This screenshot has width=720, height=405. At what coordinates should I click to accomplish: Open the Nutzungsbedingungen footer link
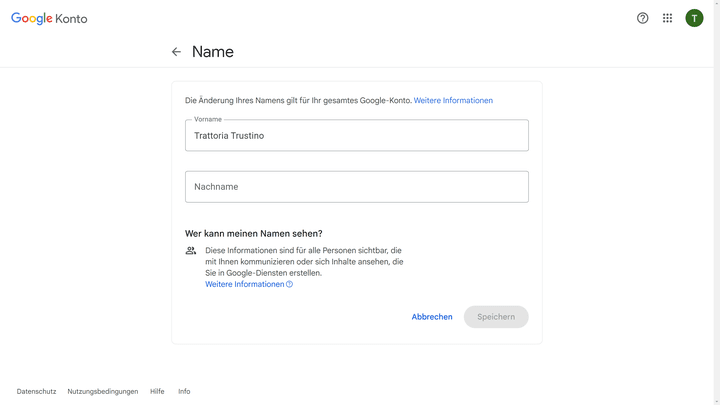click(103, 391)
